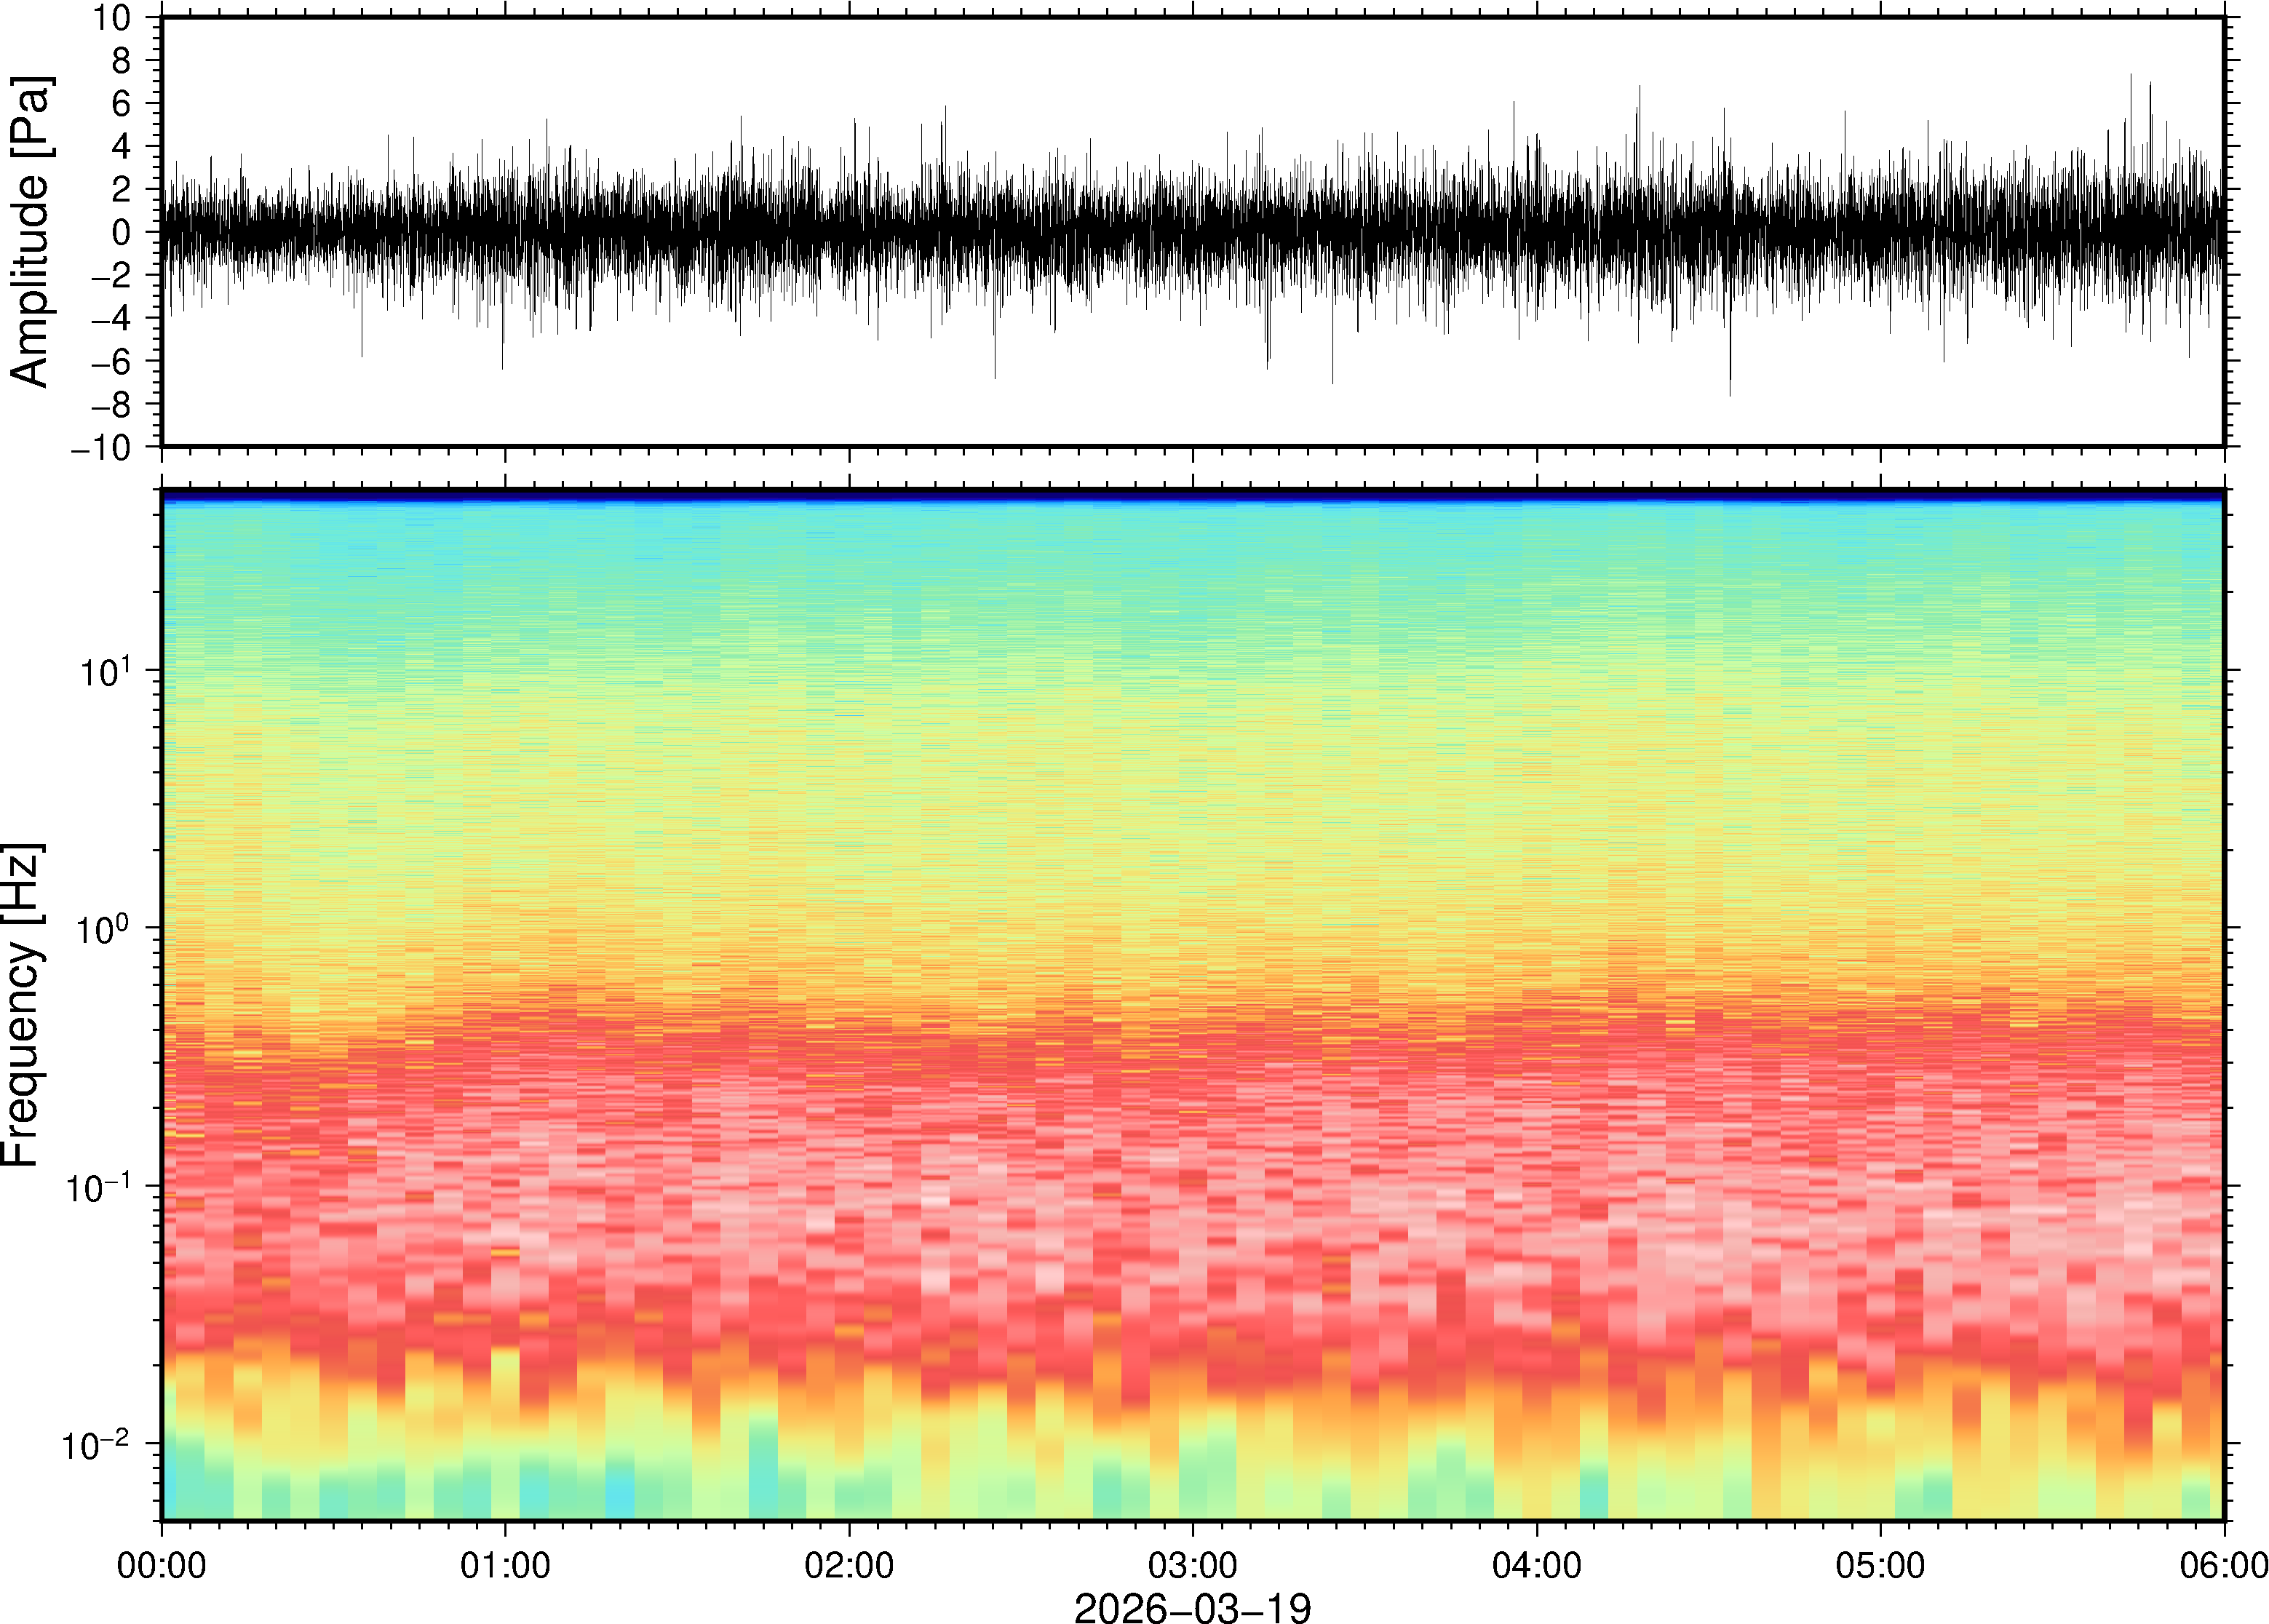Viewport: 2269px width, 1624px height.
Task: Click the 0 amplitude tick label
Action: point(122,233)
